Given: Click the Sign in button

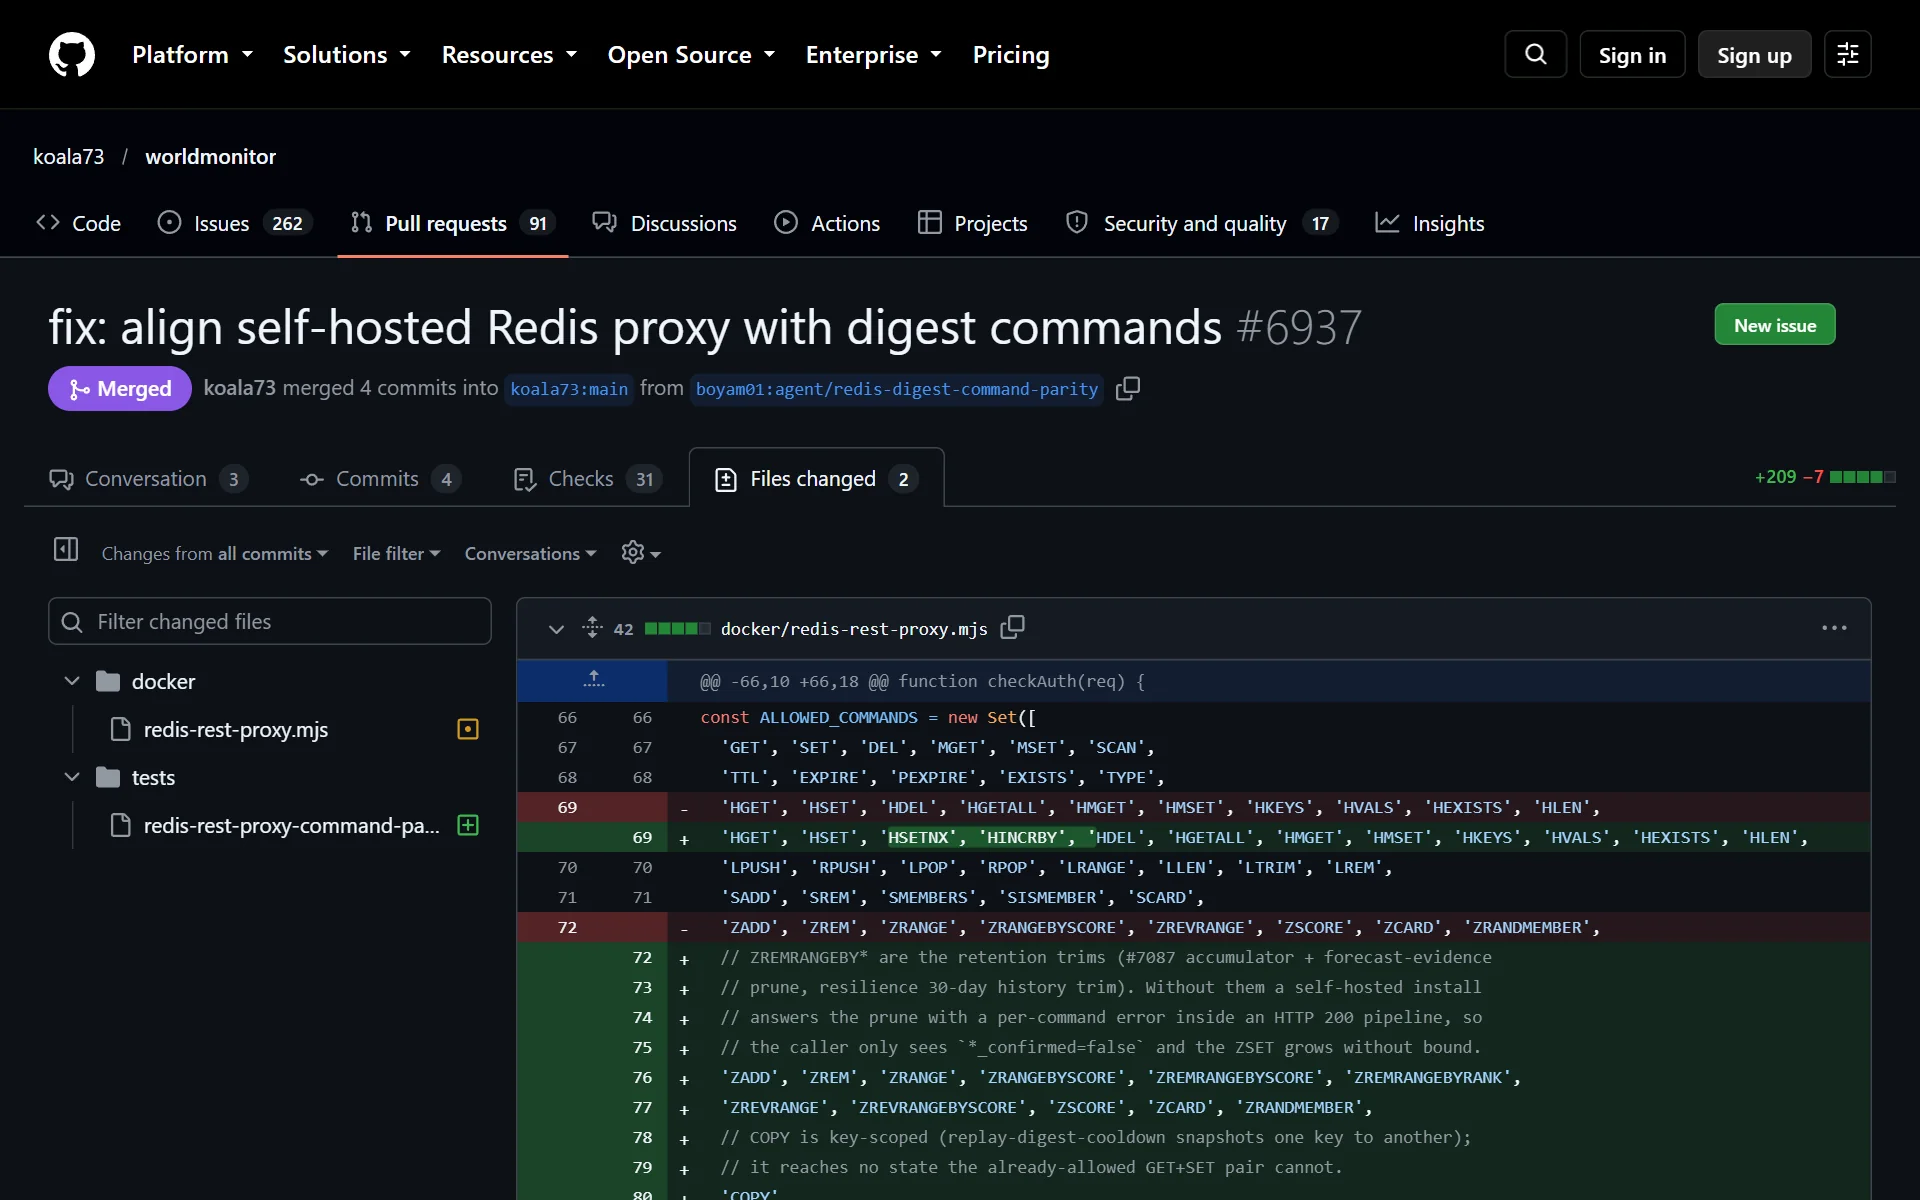Looking at the screenshot, I should click(1632, 55).
